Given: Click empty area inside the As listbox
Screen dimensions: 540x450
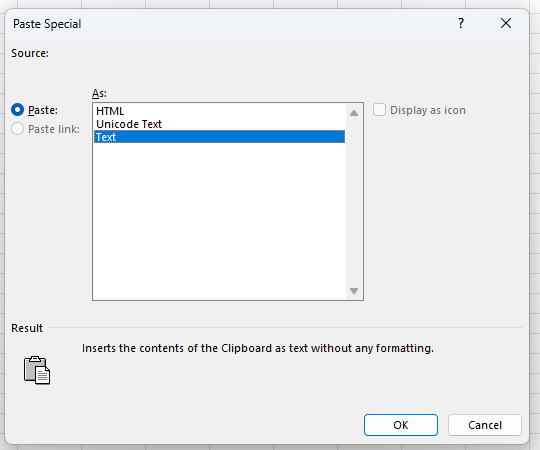Looking at the screenshot, I should coord(219,220).
